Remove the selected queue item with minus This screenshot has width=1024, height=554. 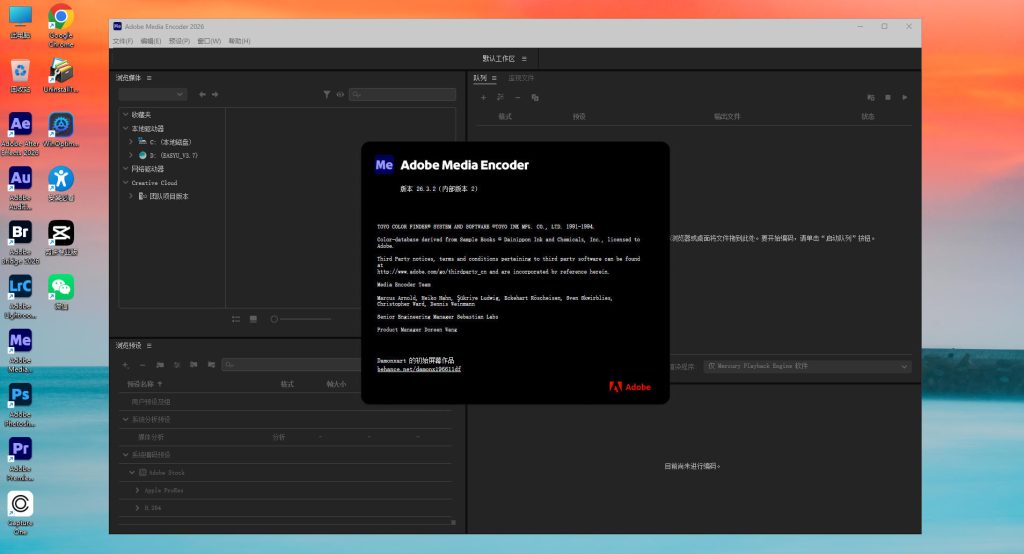pos(517,97)
